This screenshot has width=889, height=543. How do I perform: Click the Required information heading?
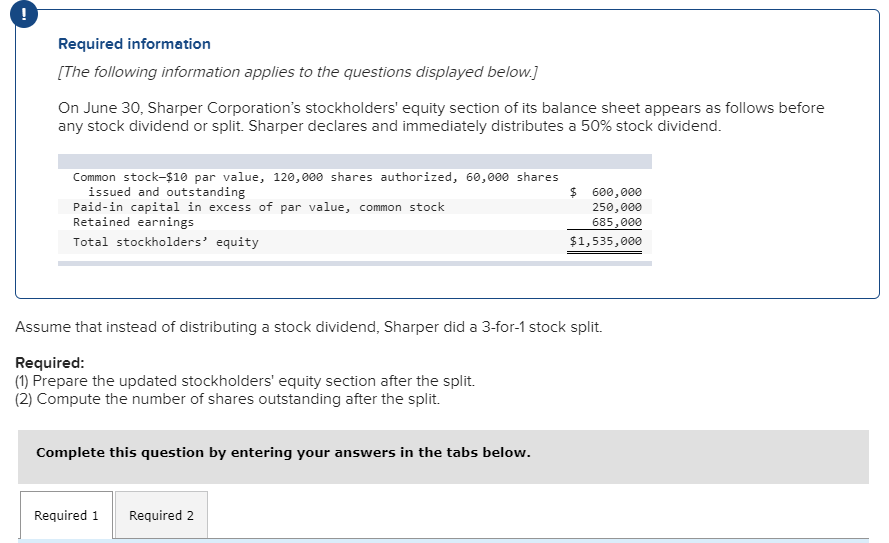[x=134, y=44]
